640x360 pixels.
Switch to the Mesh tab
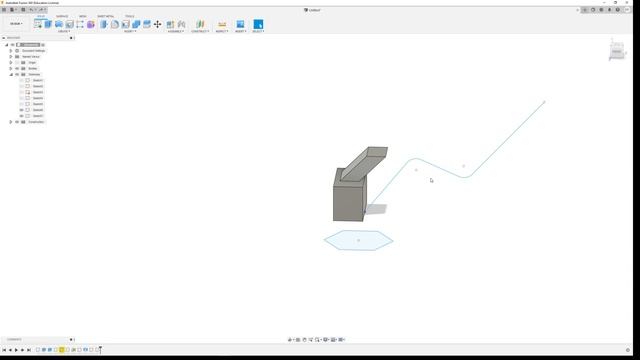pyautogui.click(x=83, y=16)
